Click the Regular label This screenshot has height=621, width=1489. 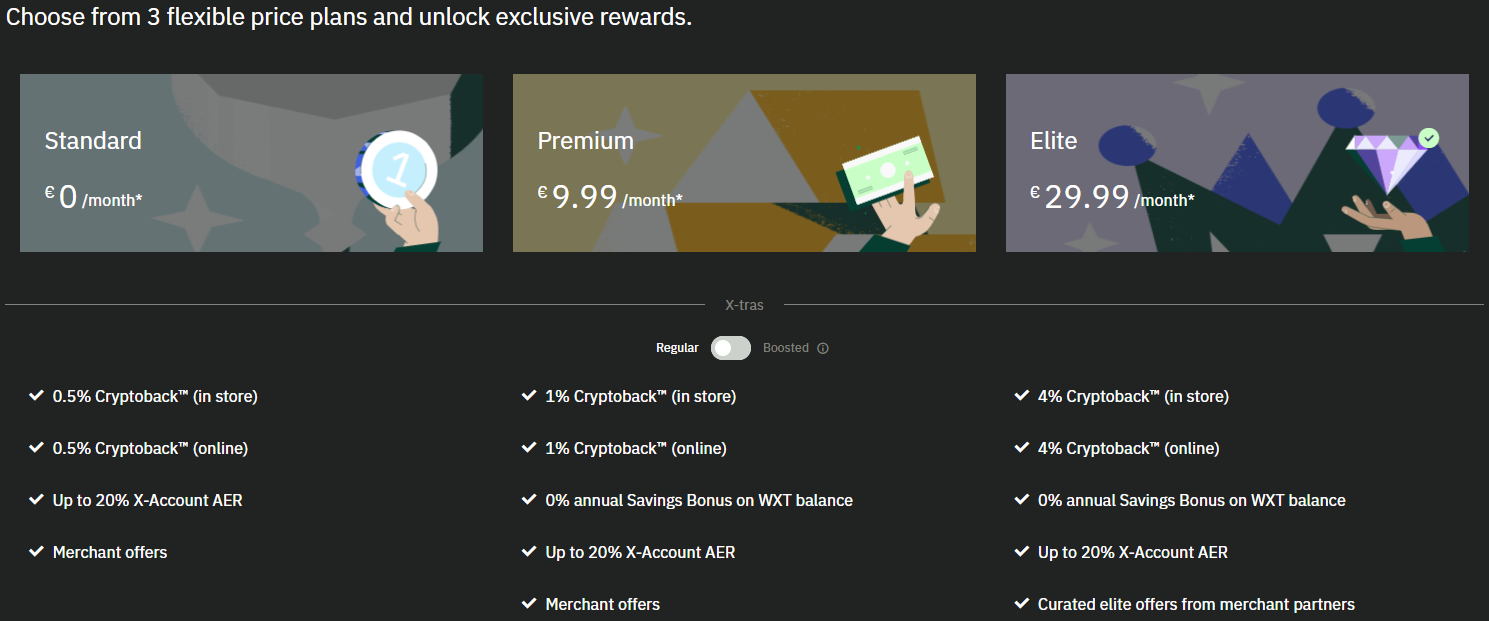point(677,348)
